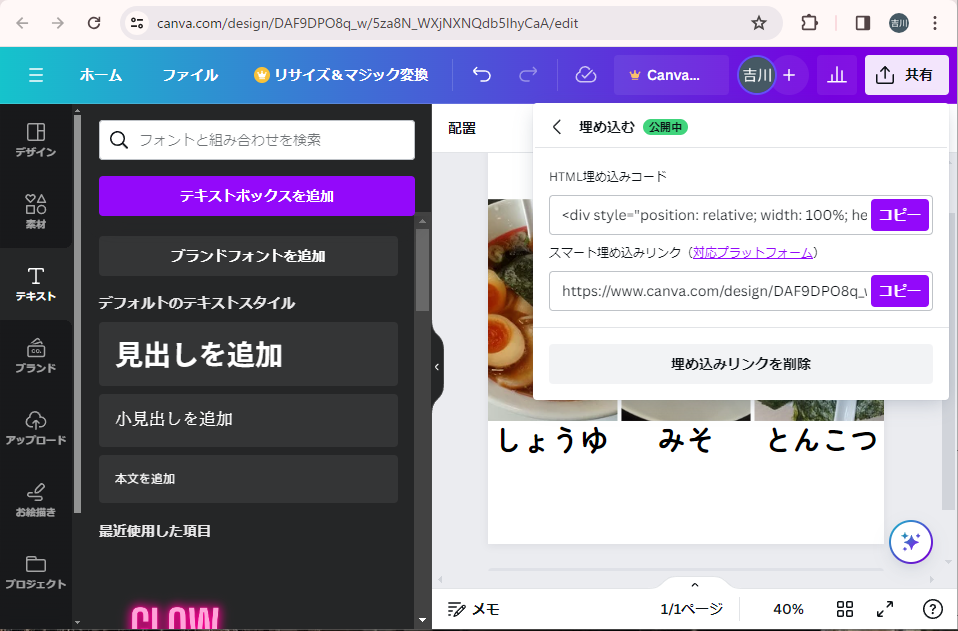Open grid view of pages
Image resolution: width=958 pixels, height=631 pixels.
pos(844,609)
